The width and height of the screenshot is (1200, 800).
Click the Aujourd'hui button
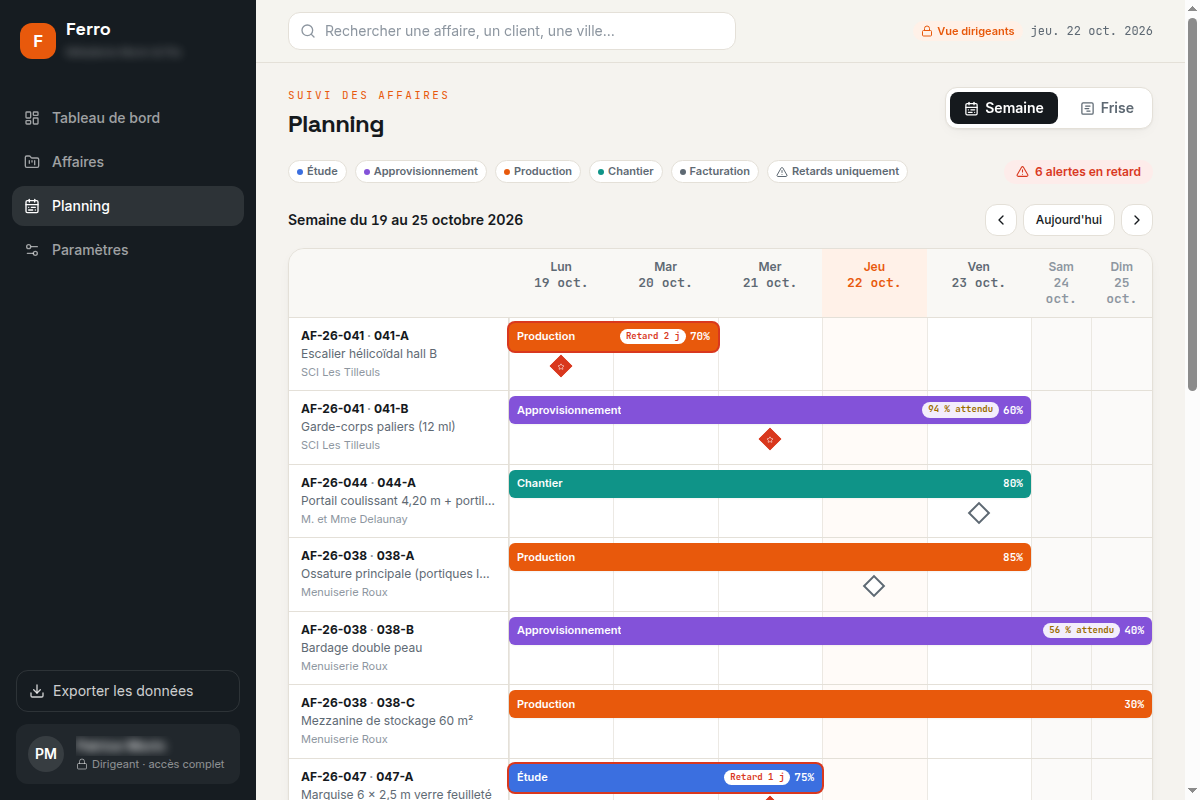(x=1069, y=220)
